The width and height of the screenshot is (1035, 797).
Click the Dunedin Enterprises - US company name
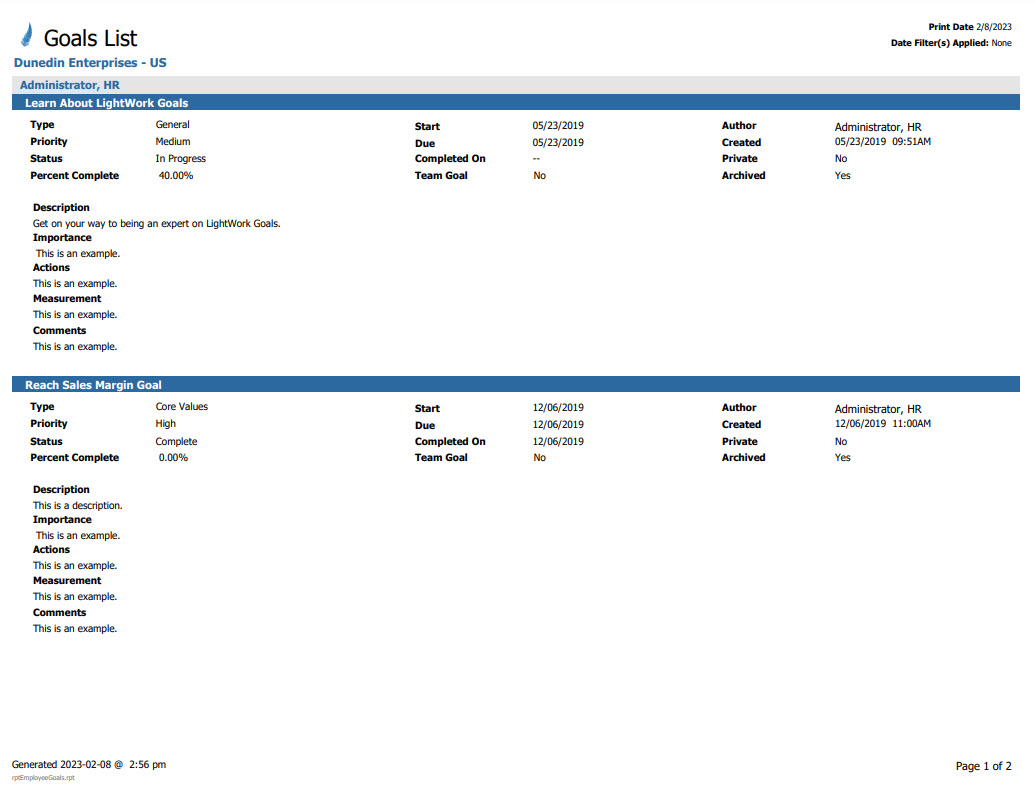tap(90, 63)
